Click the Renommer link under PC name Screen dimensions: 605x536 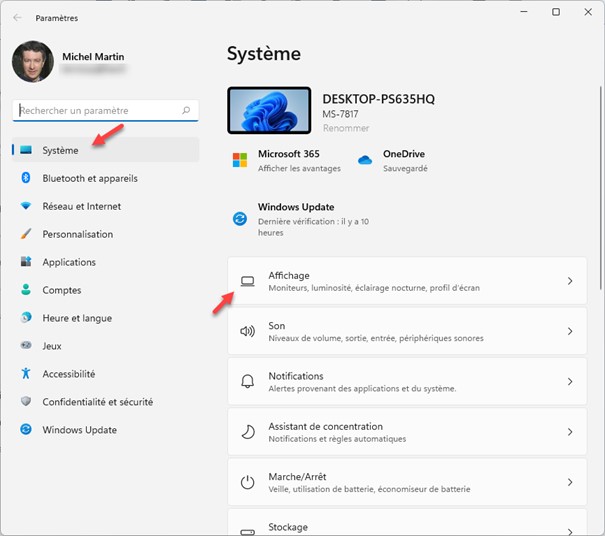pos(346,128)
